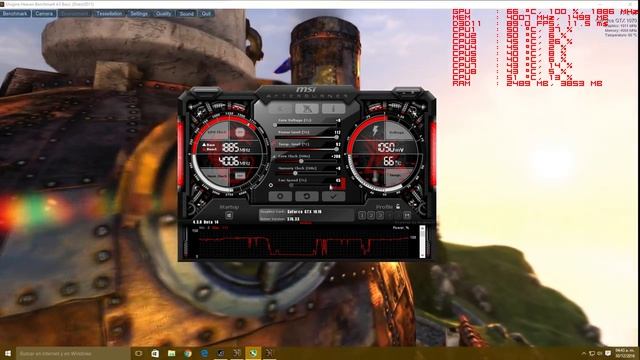Image resolution: width=640 pixels, height=360 pixels.
Task: Click the Core Clock slider handle
Action: [301, 161]
